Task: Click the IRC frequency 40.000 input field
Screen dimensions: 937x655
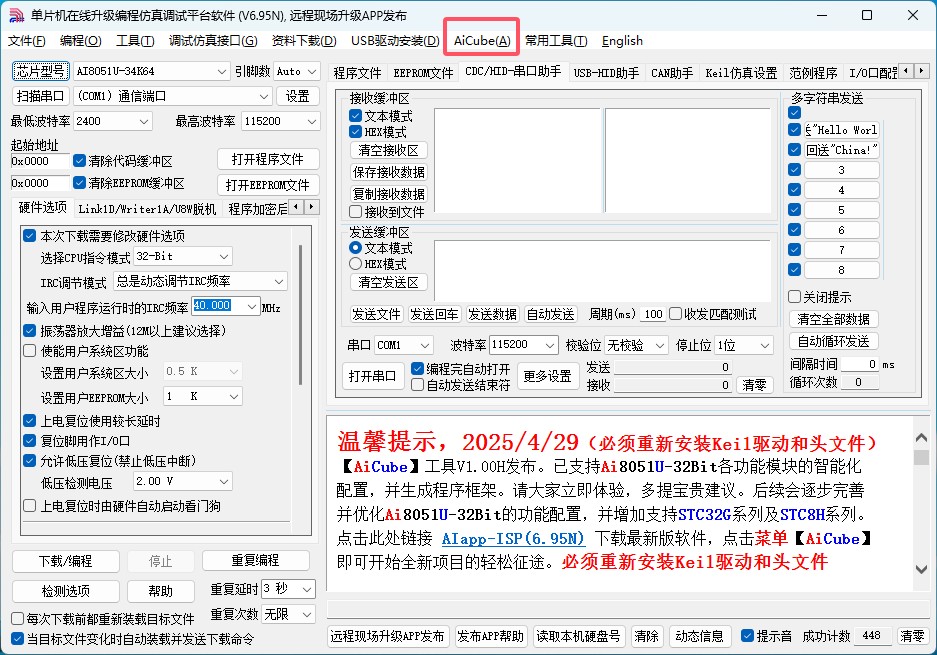Action: click(x=219, y=305)
